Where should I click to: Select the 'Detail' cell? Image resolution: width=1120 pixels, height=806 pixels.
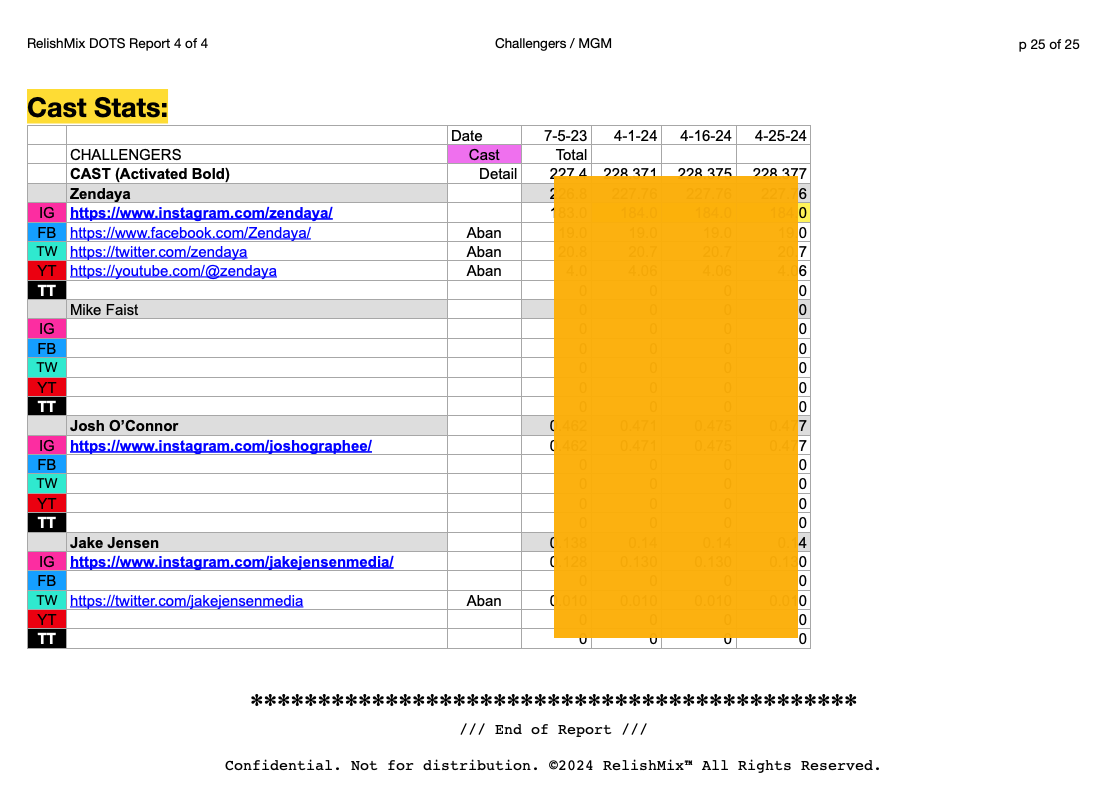484,174
